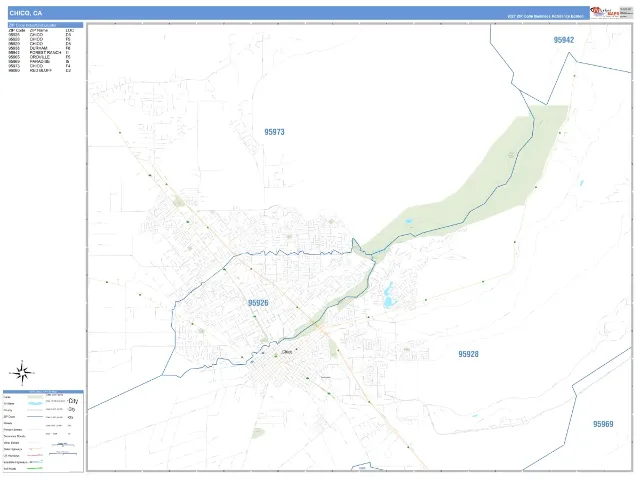The height and width of the screenshot is (480, 640).
Task: Click the largest City text sample in legend
Action: point(73,401)
